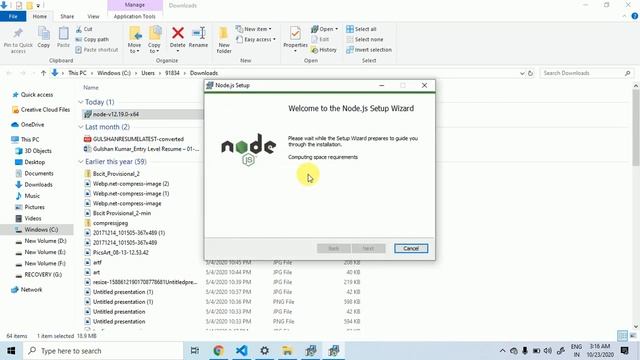
Task: Collapse the Earlier this year (59) group
Action: (80, 162)
